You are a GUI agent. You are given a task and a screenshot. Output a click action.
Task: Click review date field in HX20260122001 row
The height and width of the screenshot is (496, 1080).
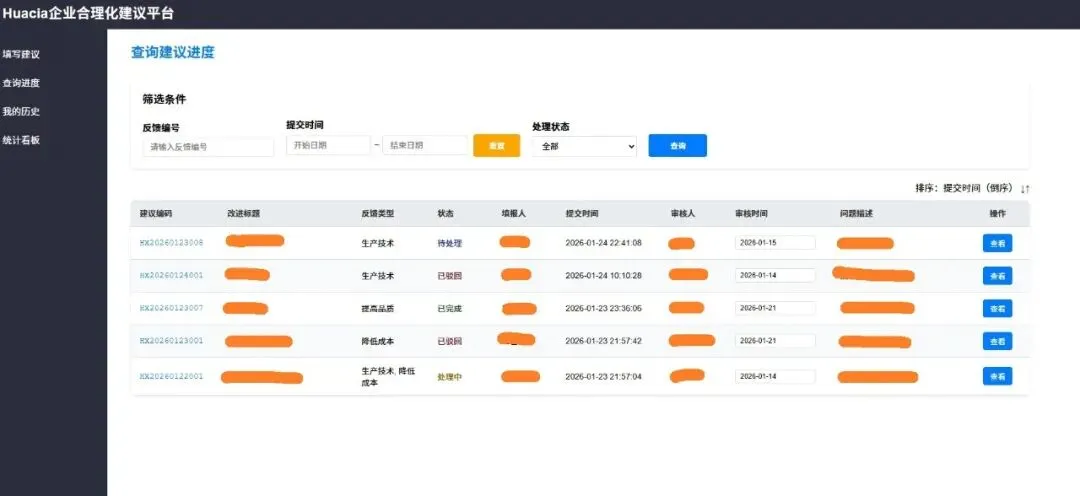[x=775, y=376]
